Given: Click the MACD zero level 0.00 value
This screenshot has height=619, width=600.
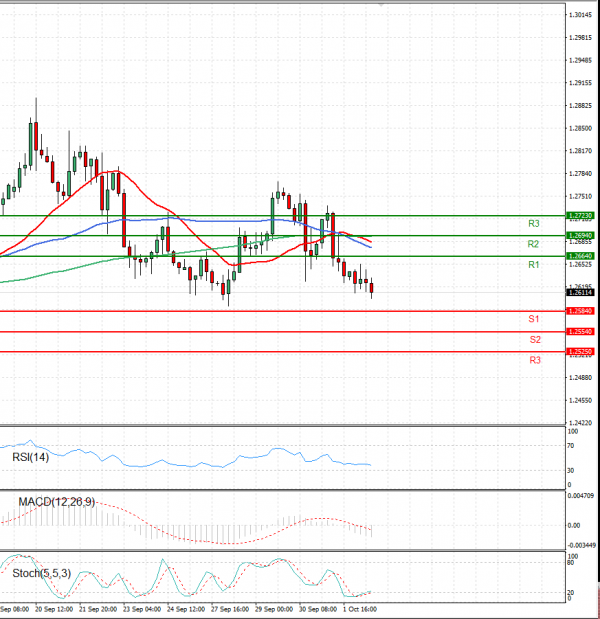Looking at the screenshot, I should 574,525.
